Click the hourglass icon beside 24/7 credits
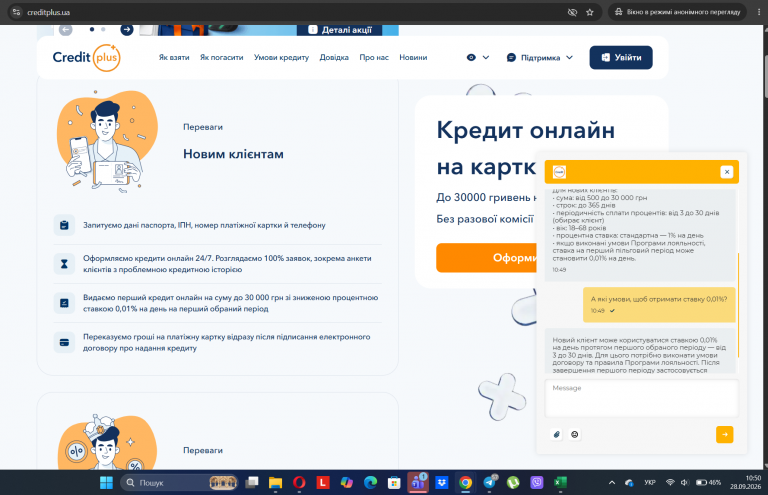The image size is (768, 495). (64, 264)
